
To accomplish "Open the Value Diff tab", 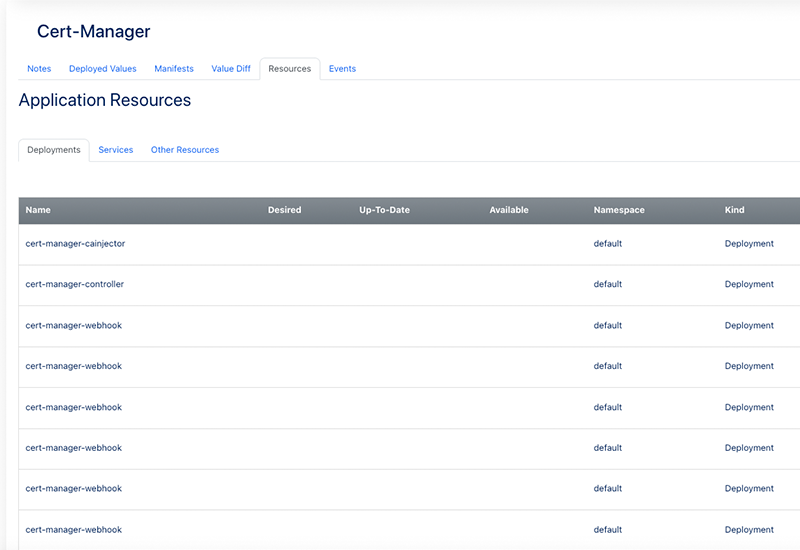I will pos(231,69).
